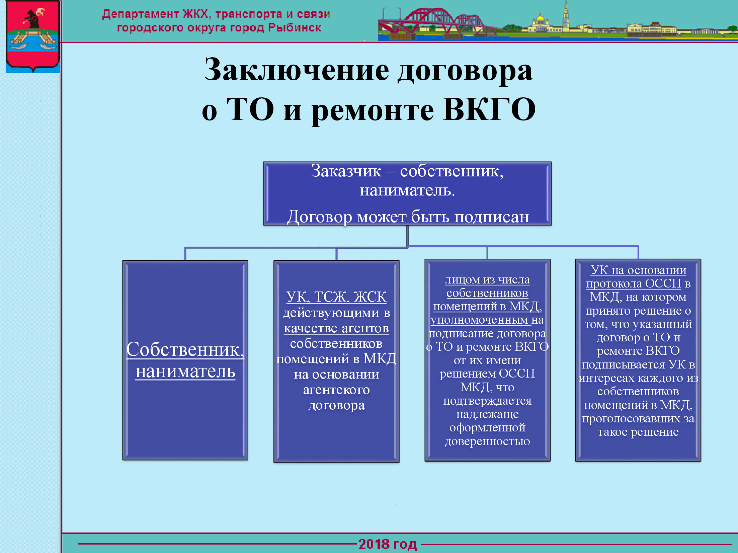This screenshot has height=553, width=738.
Task: Click text 'агентского договора' in second box
Action: (x=337, y=398)
